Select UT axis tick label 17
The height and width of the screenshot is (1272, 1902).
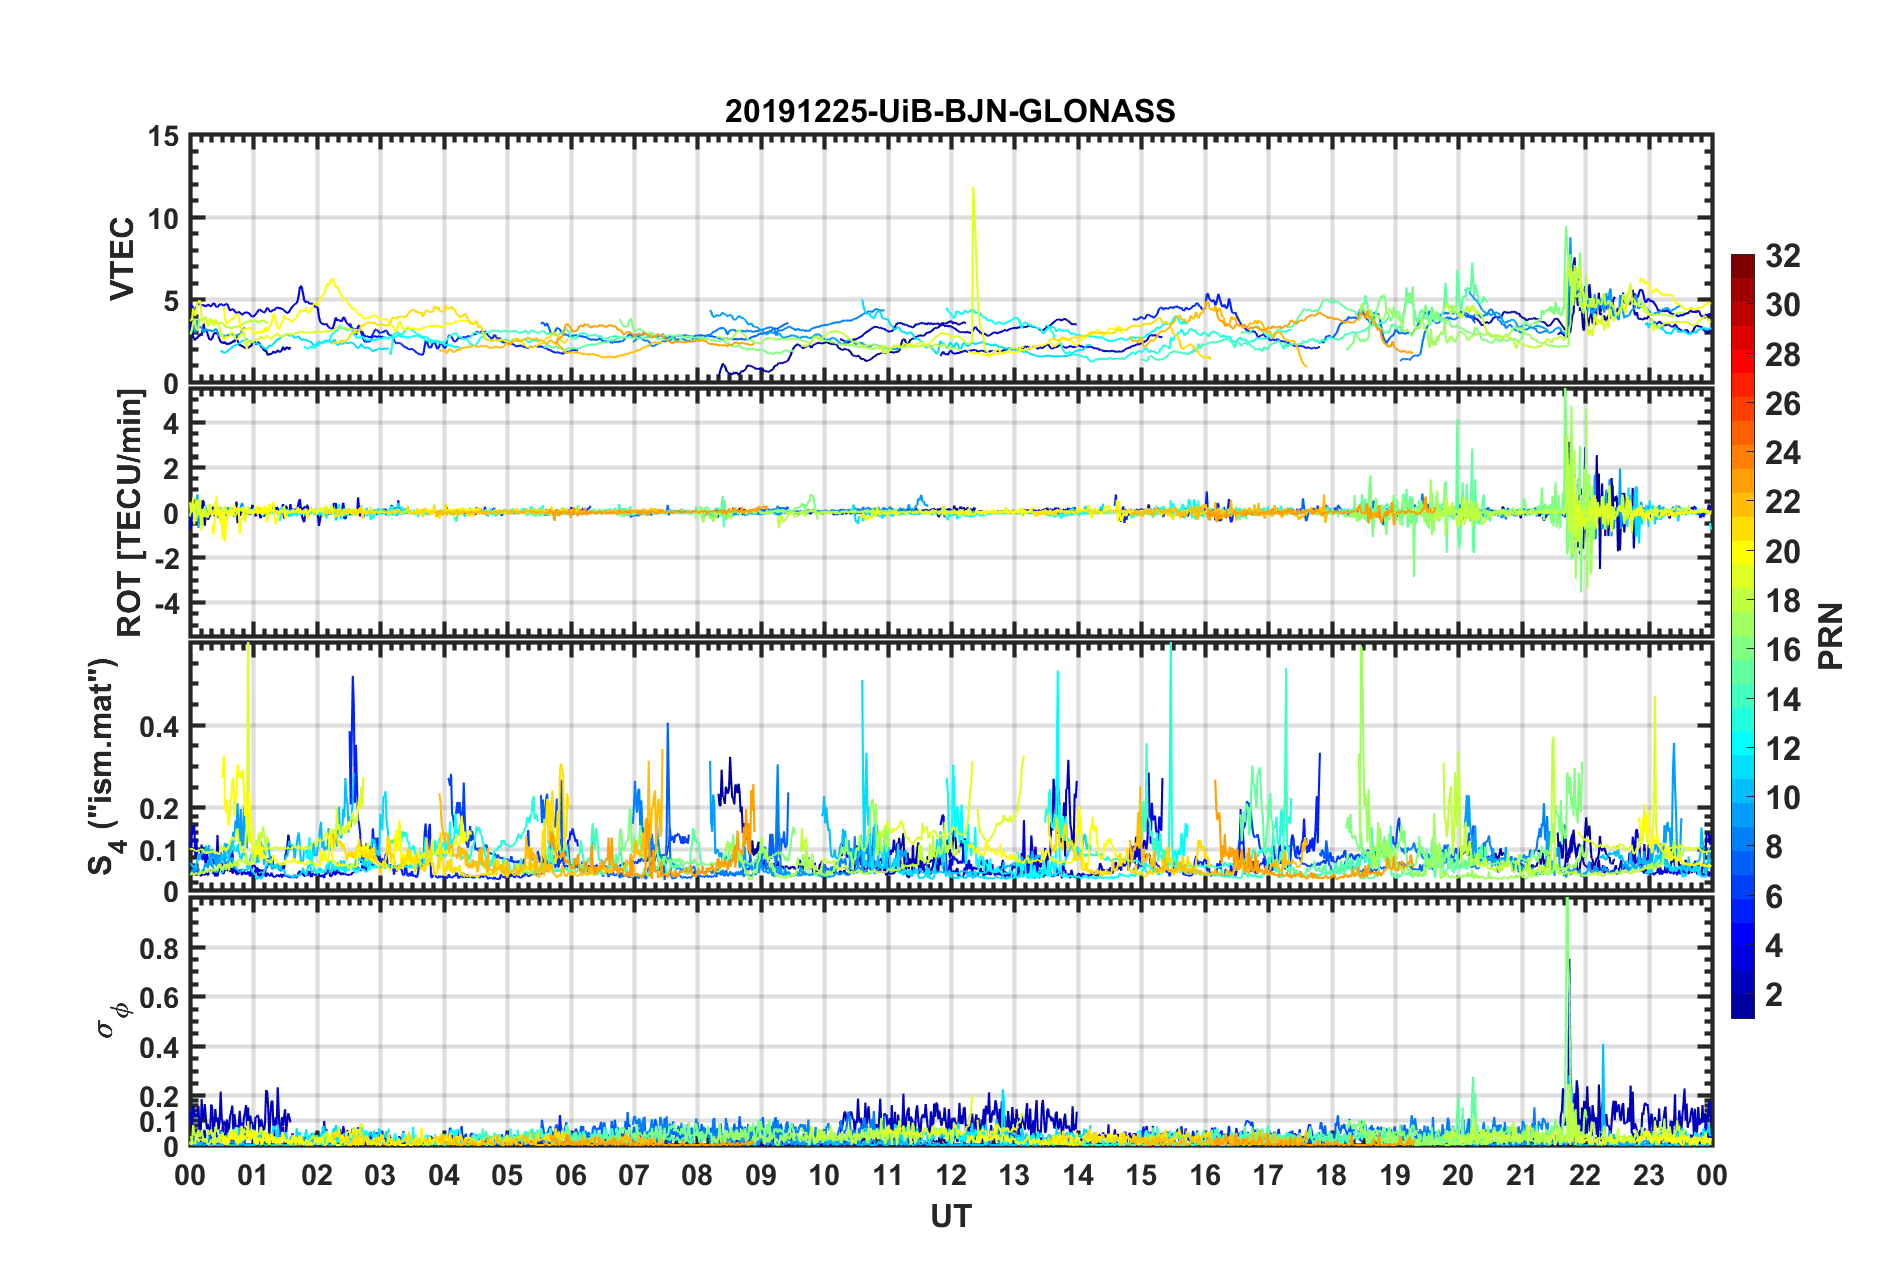(1268, 1175)
